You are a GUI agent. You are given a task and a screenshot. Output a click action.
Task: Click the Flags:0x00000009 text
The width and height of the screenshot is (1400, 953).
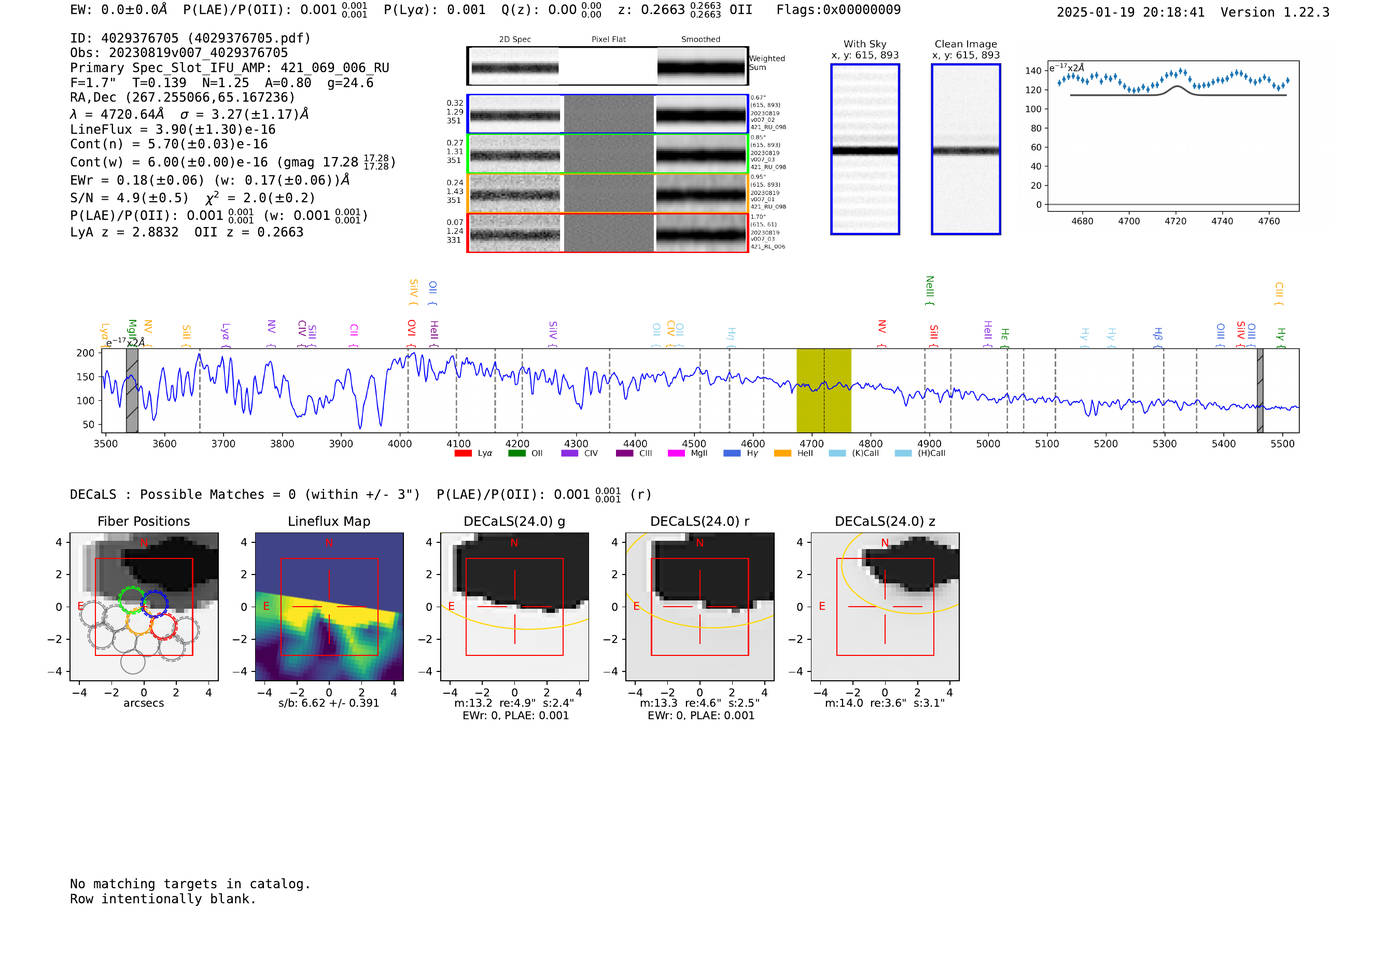coord(838,10)
